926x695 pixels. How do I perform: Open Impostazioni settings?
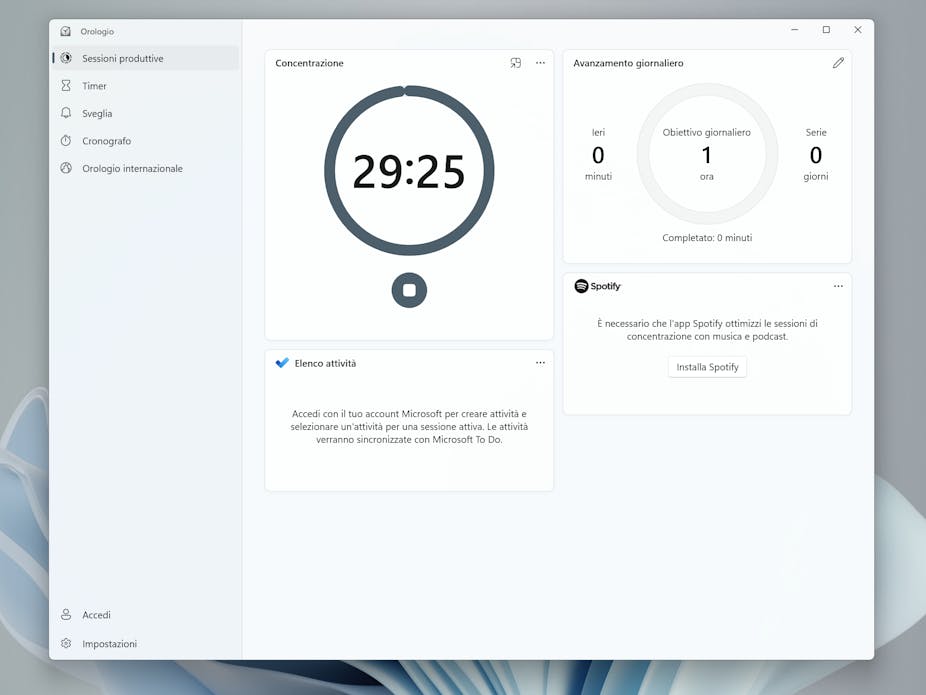point(109,644)
